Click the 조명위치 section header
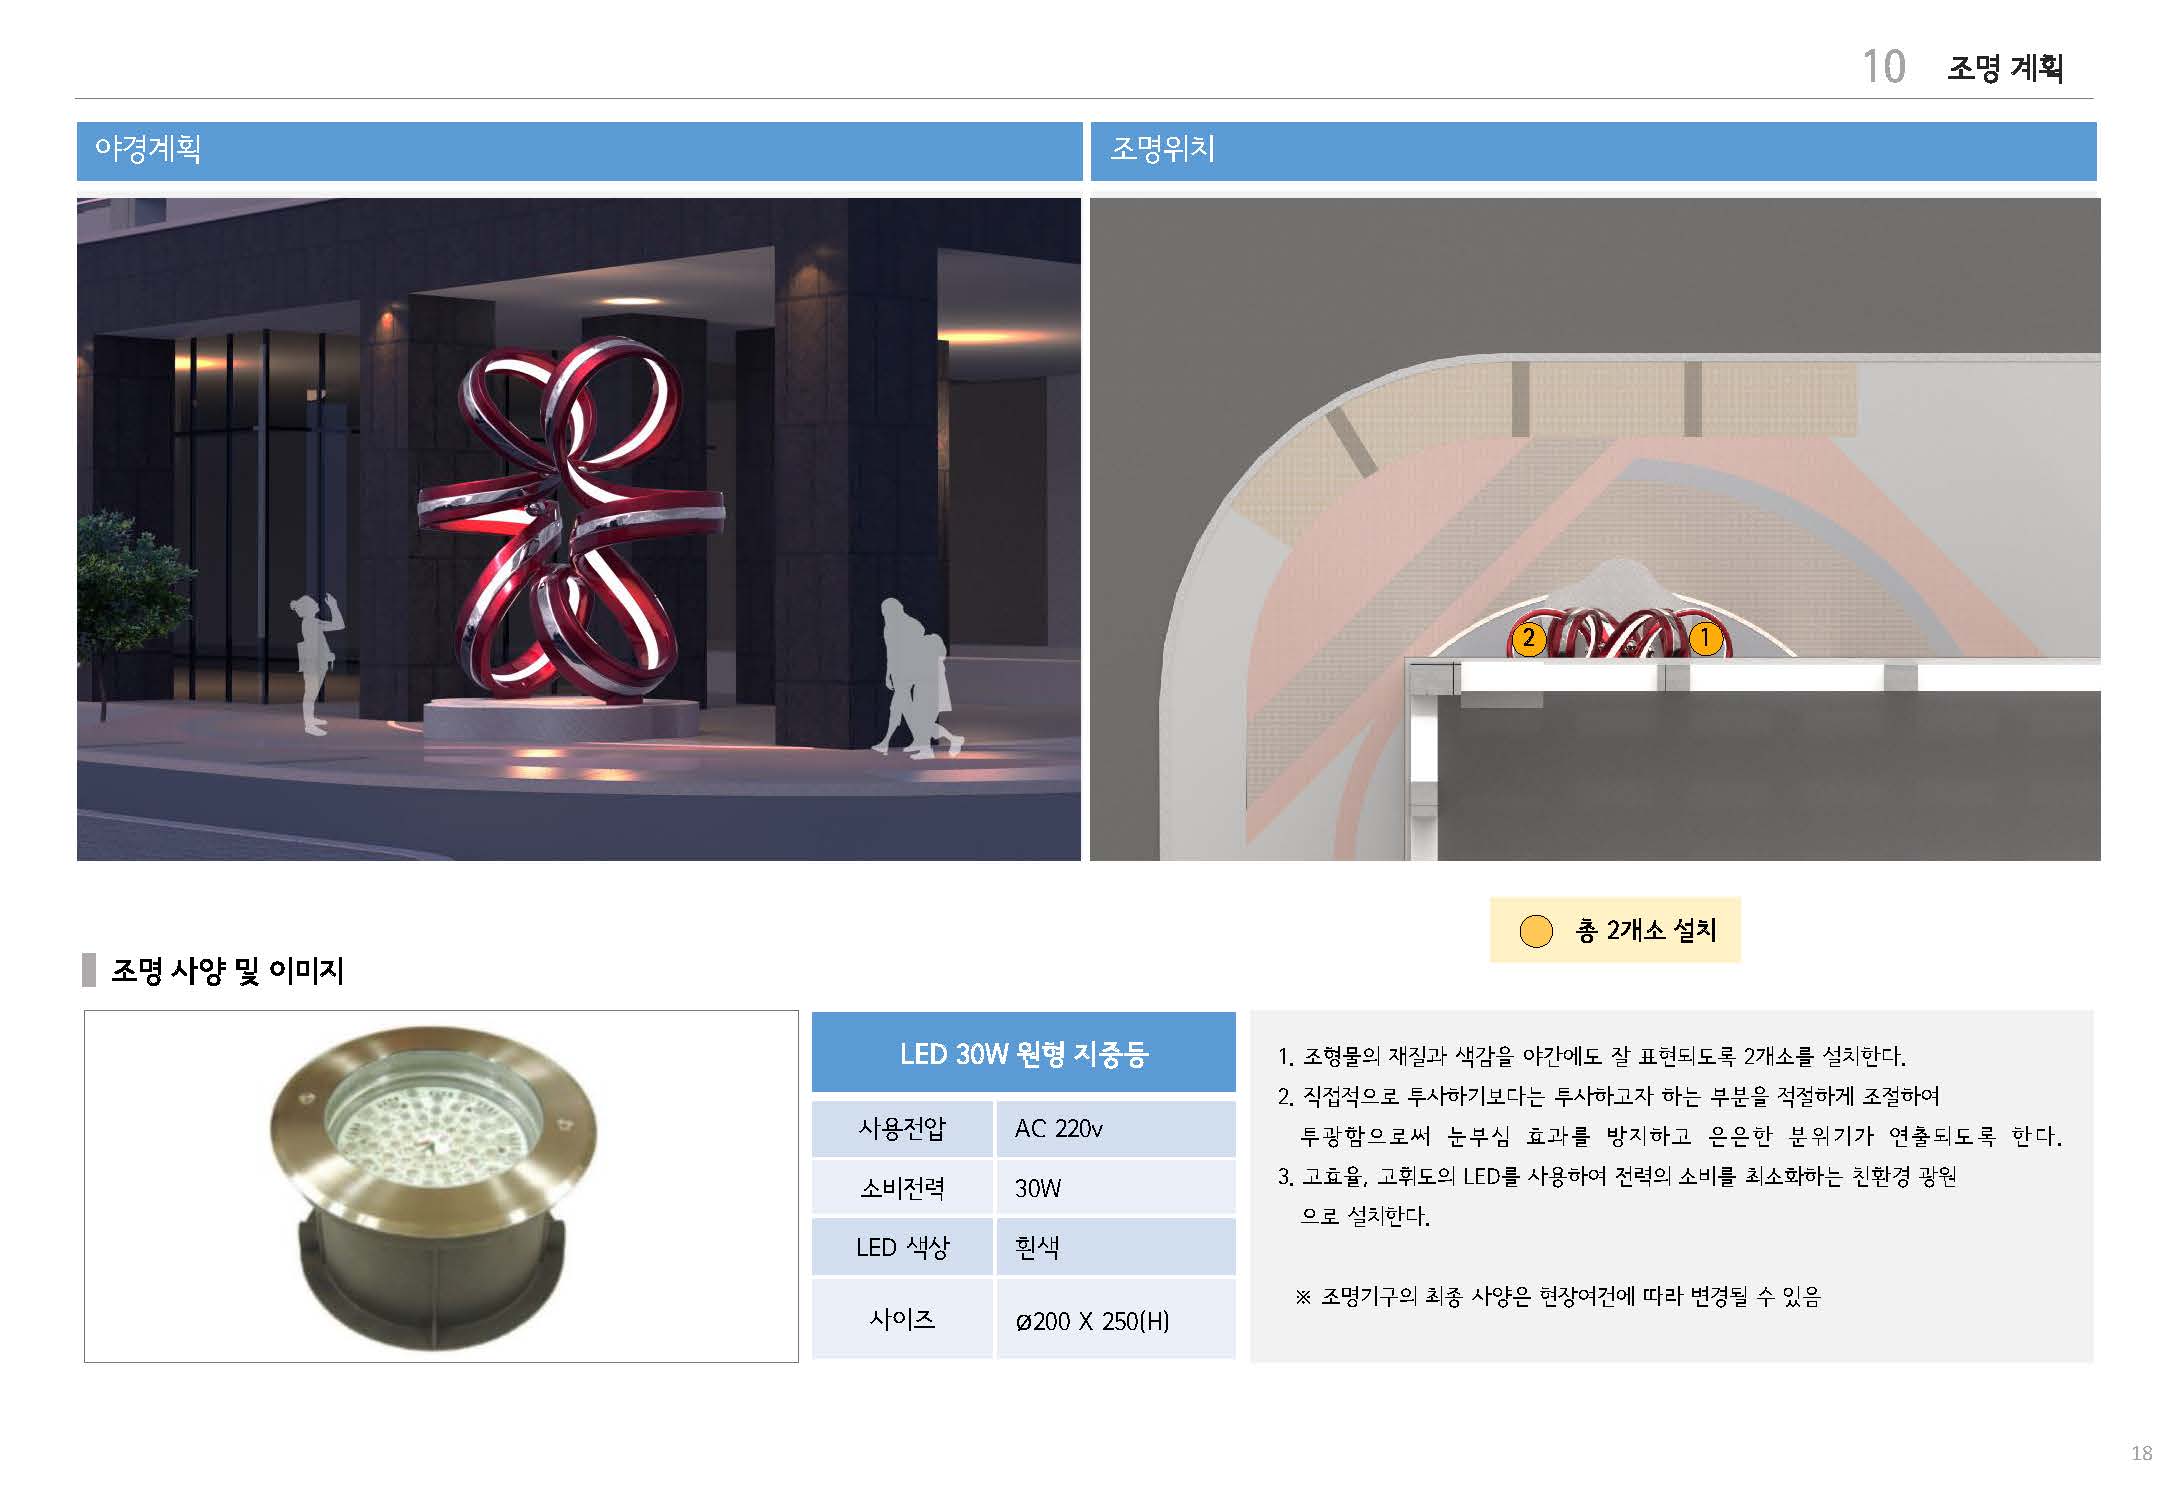 1162,150
